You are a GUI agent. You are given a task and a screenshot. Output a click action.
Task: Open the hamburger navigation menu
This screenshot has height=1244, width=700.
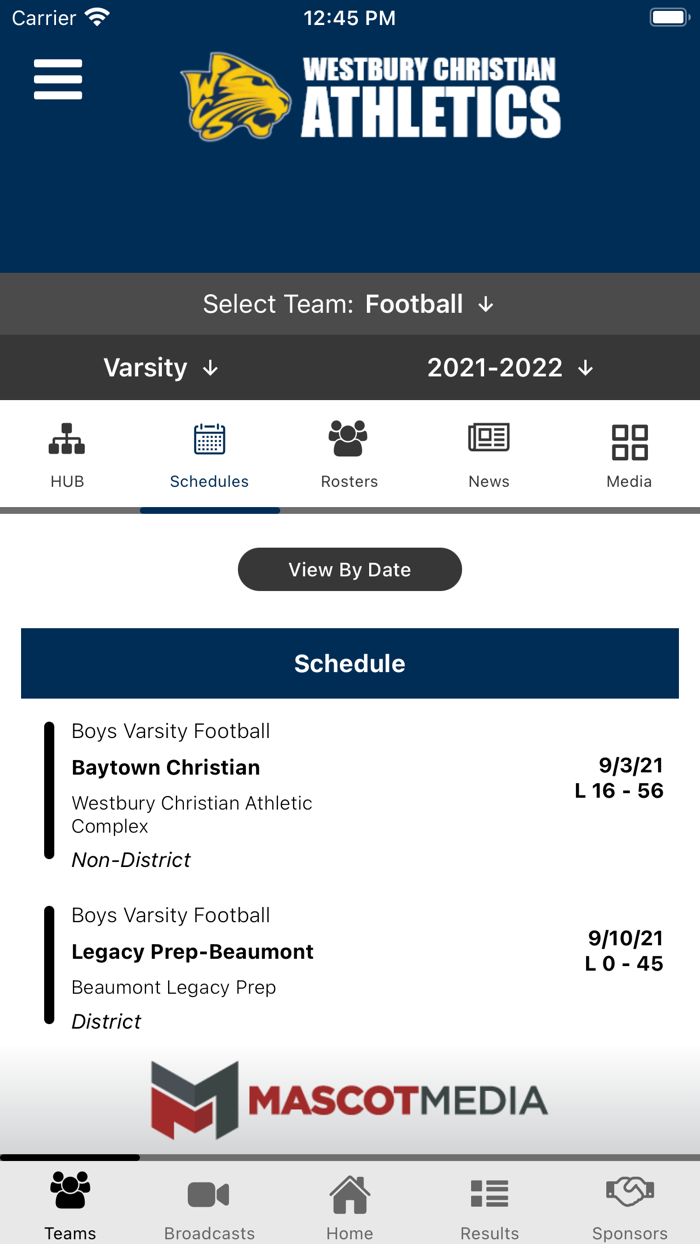coord(57,79)
